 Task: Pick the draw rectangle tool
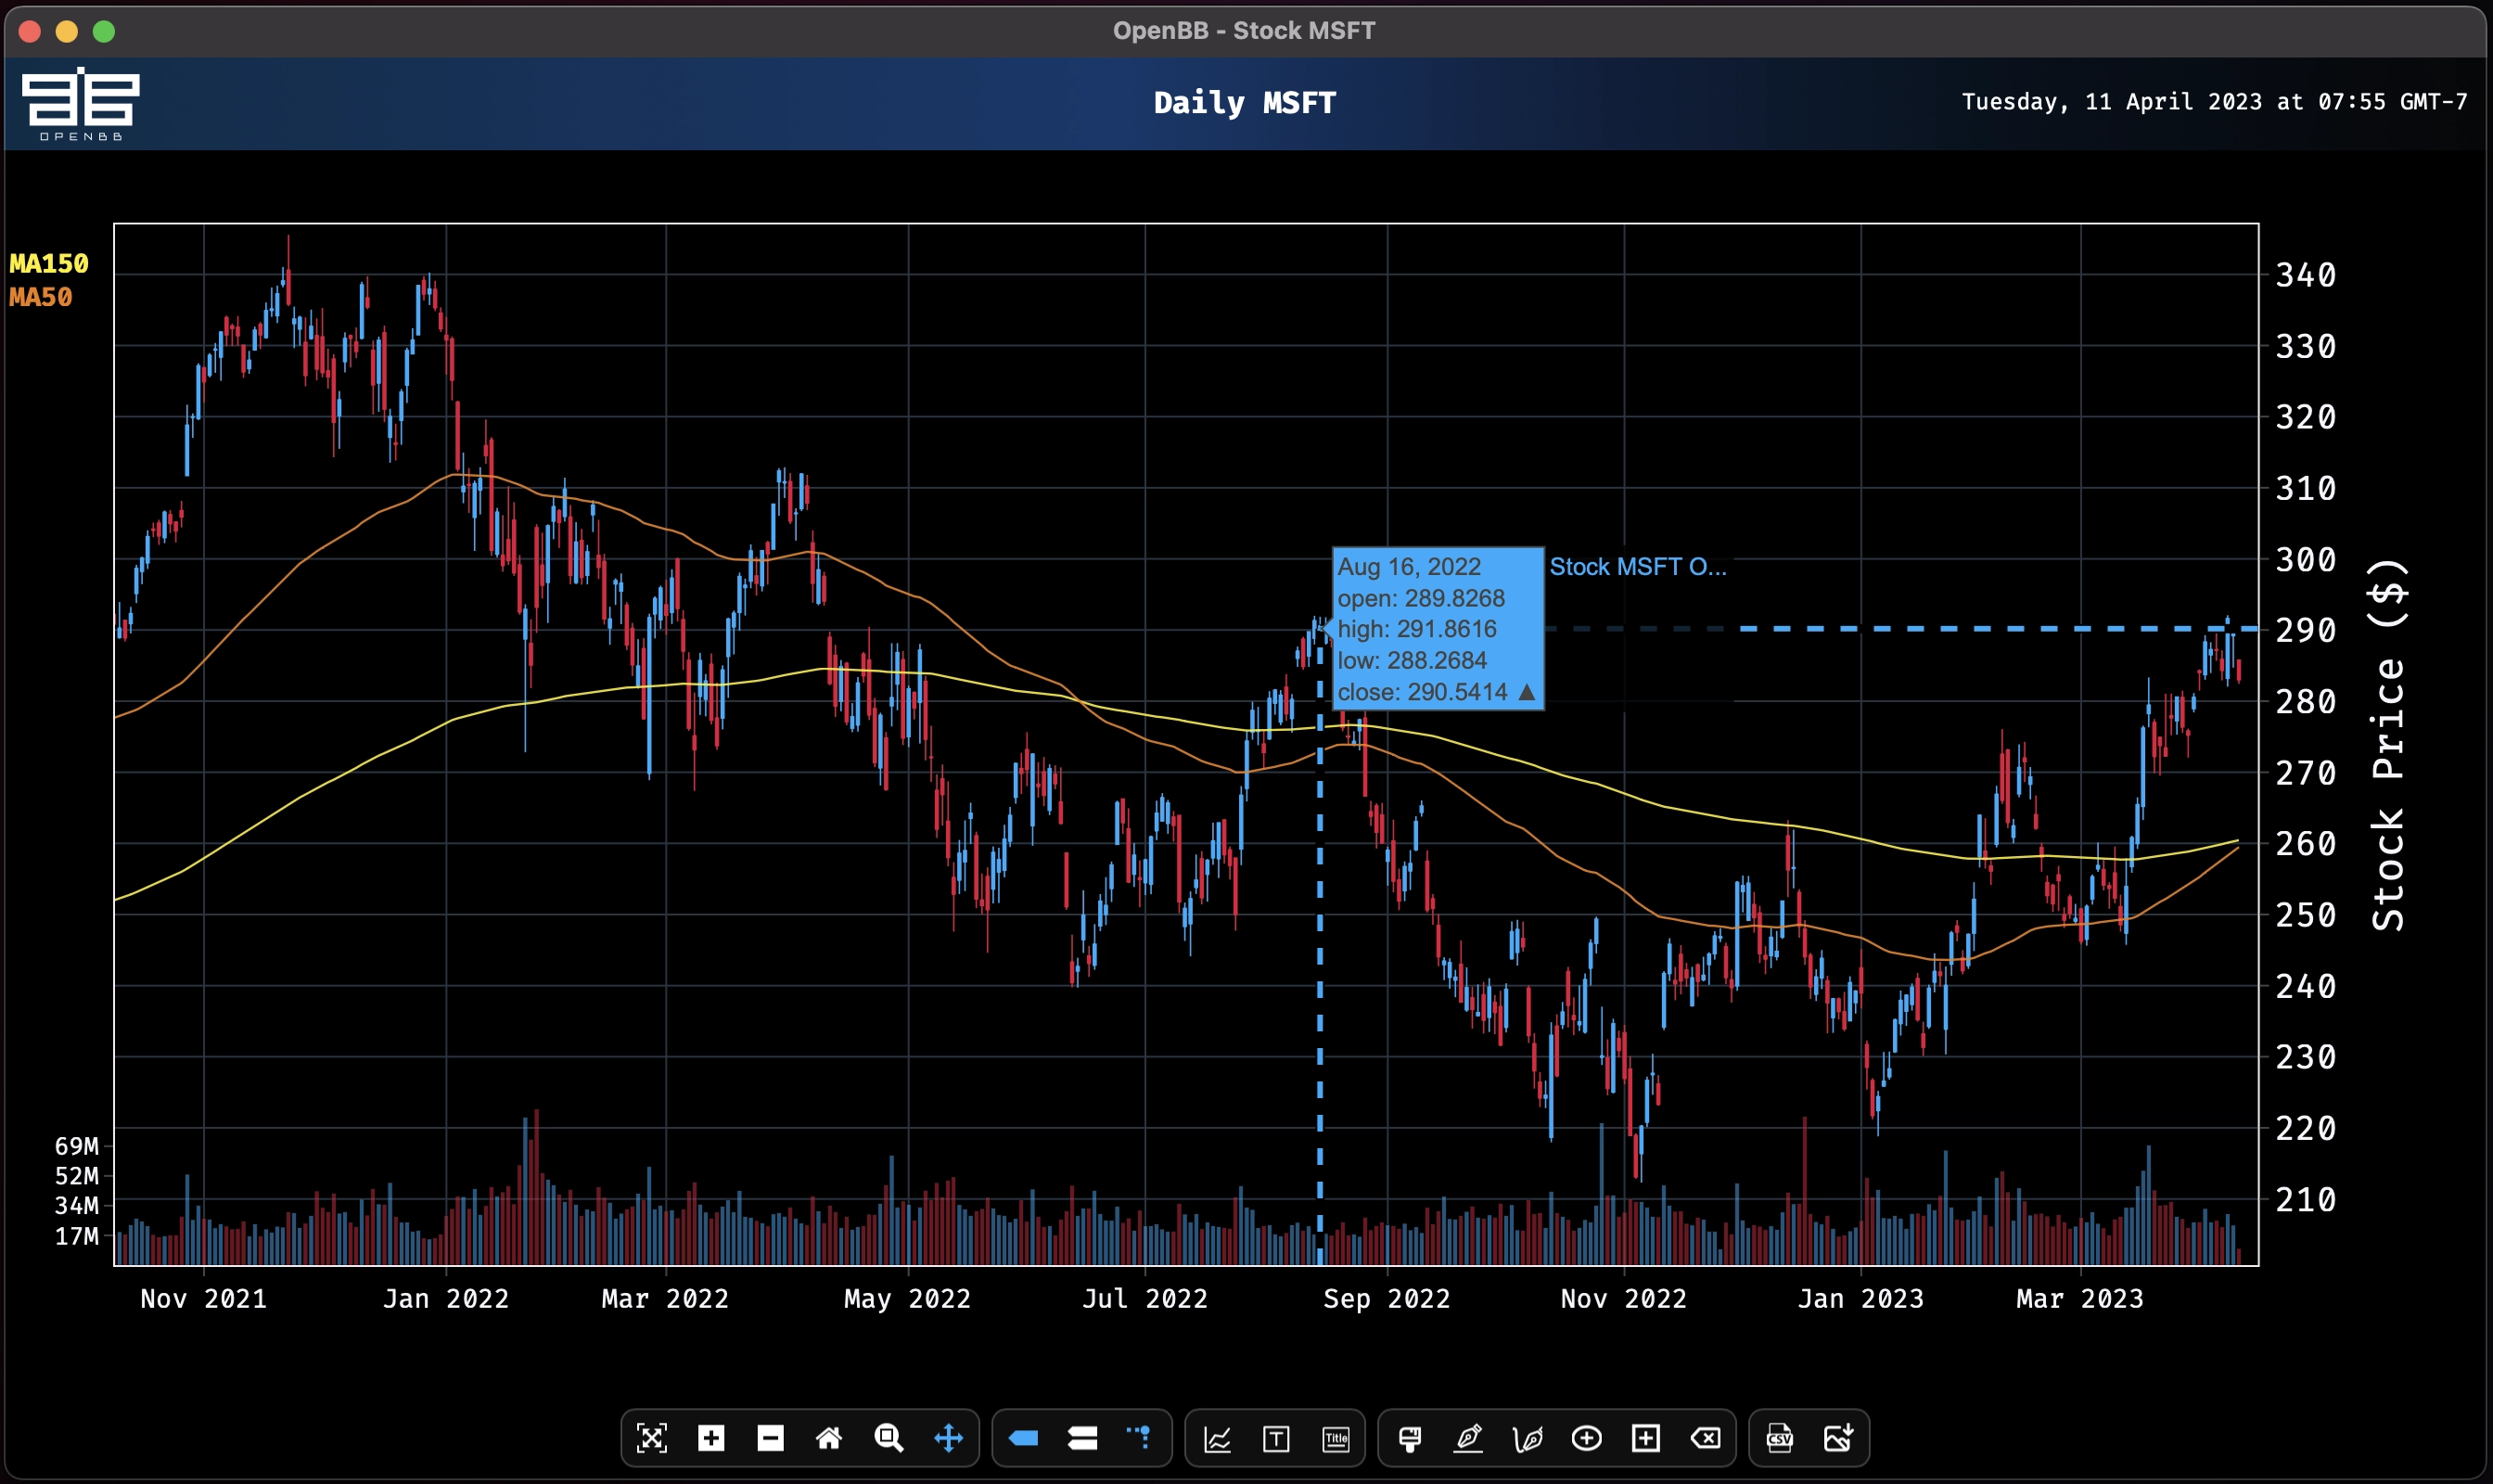[1645, 1439]
